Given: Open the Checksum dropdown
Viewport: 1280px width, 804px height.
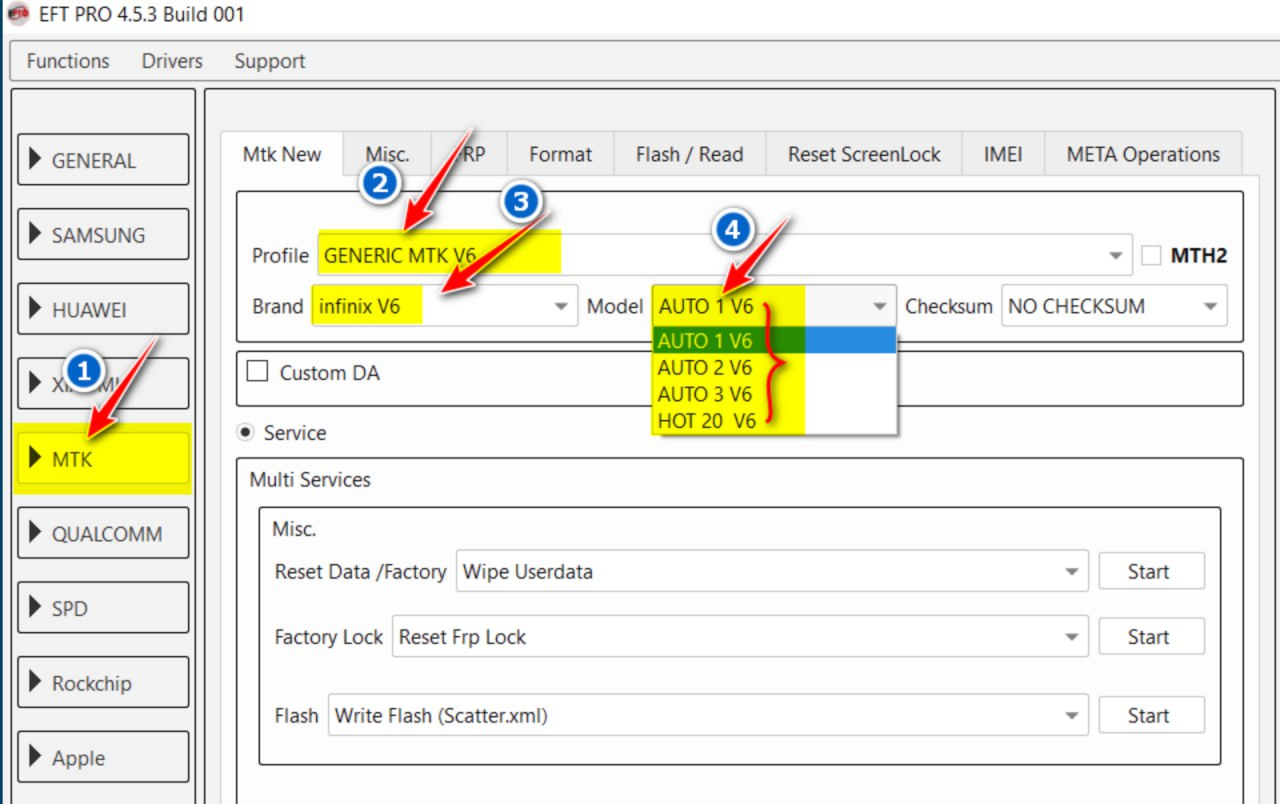Looking at the screenshot, I should (x=1114, y=306).
